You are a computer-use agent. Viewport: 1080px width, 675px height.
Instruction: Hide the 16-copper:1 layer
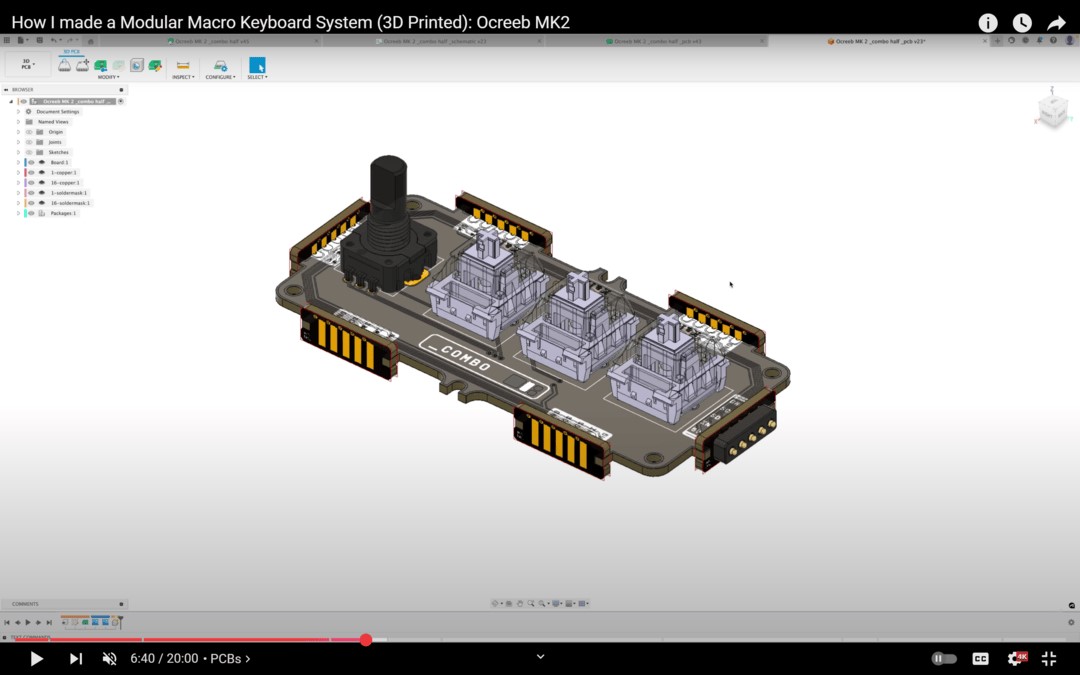click(x=31, y=183)
